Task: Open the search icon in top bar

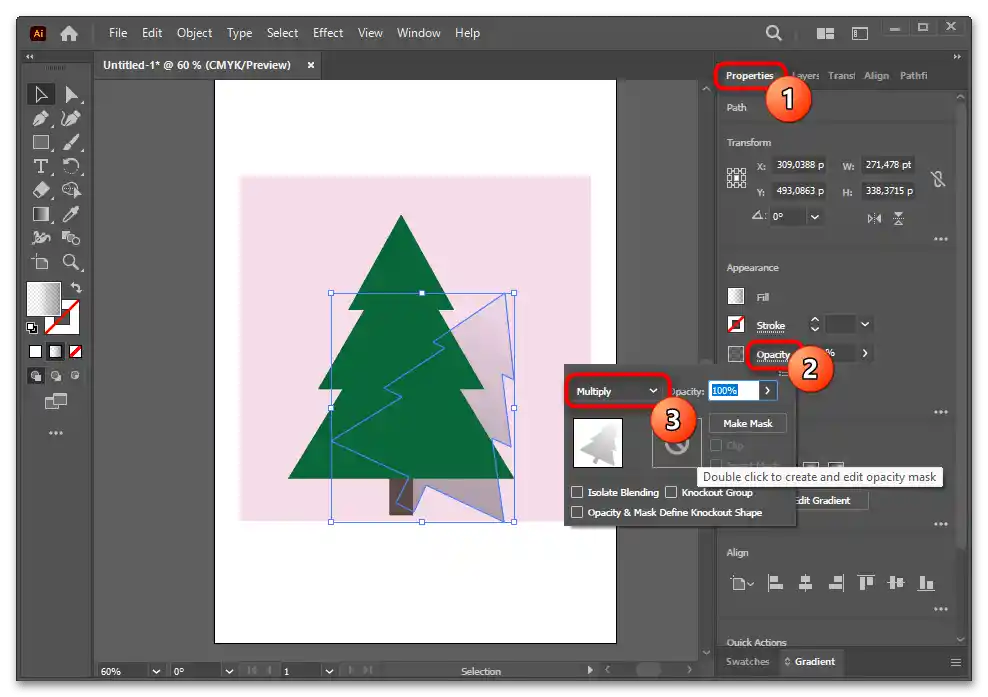Action: [x=774, y=33]
